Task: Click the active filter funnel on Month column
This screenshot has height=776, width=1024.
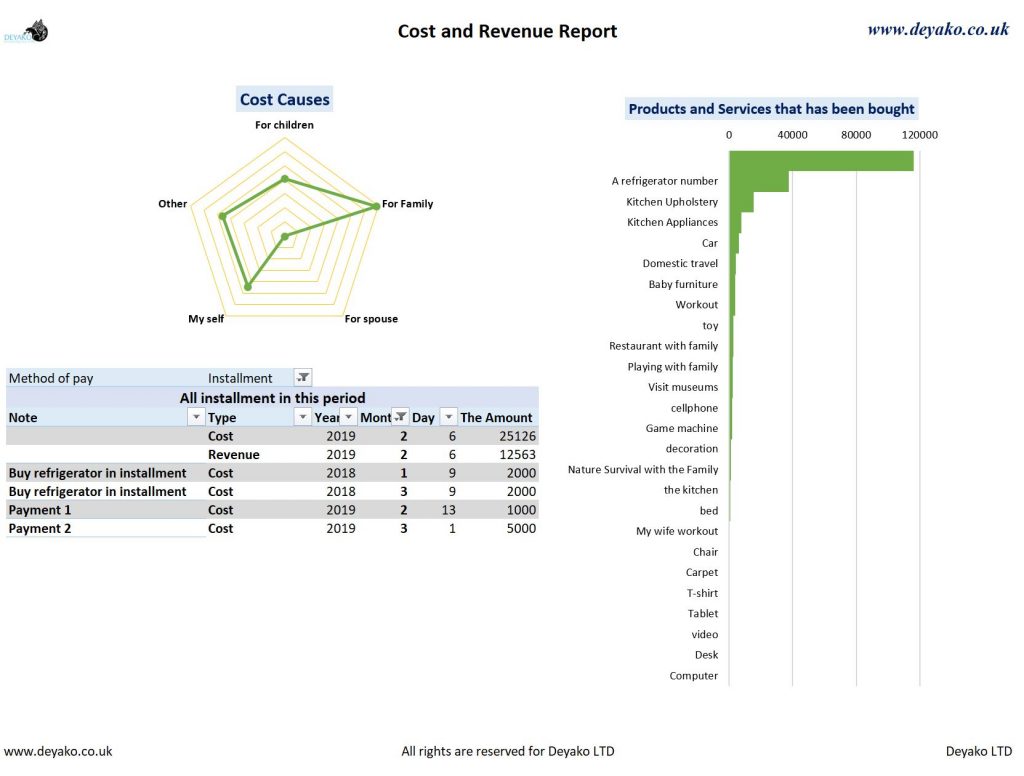Action: tap(400, 417)
